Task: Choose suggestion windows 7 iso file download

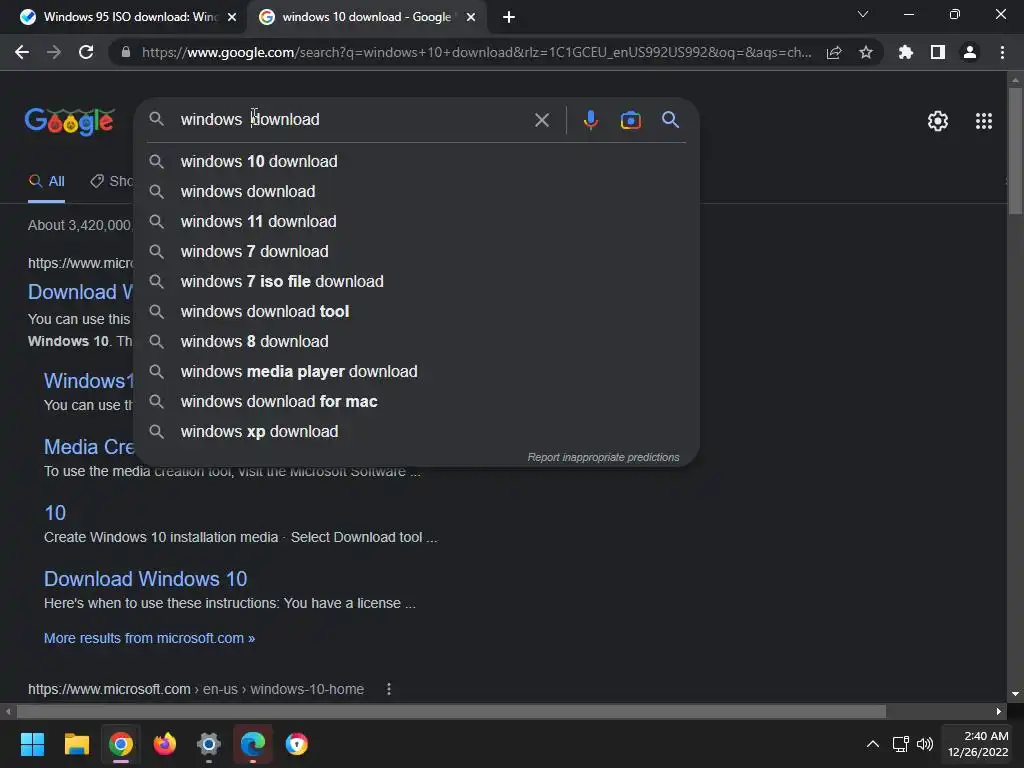Action: point(416,281)
